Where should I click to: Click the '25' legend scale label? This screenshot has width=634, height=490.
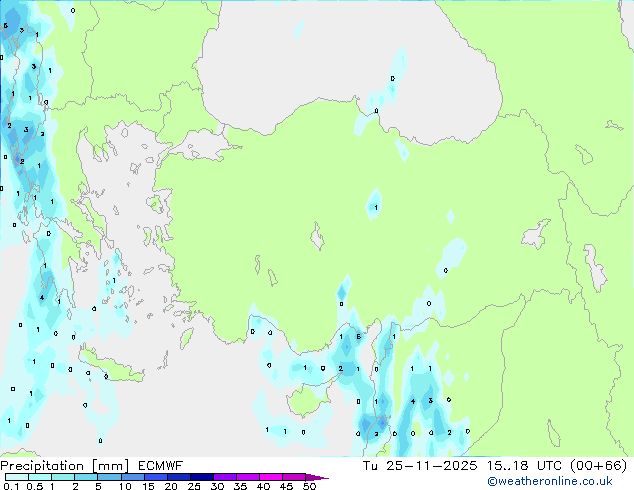(194, 486)
